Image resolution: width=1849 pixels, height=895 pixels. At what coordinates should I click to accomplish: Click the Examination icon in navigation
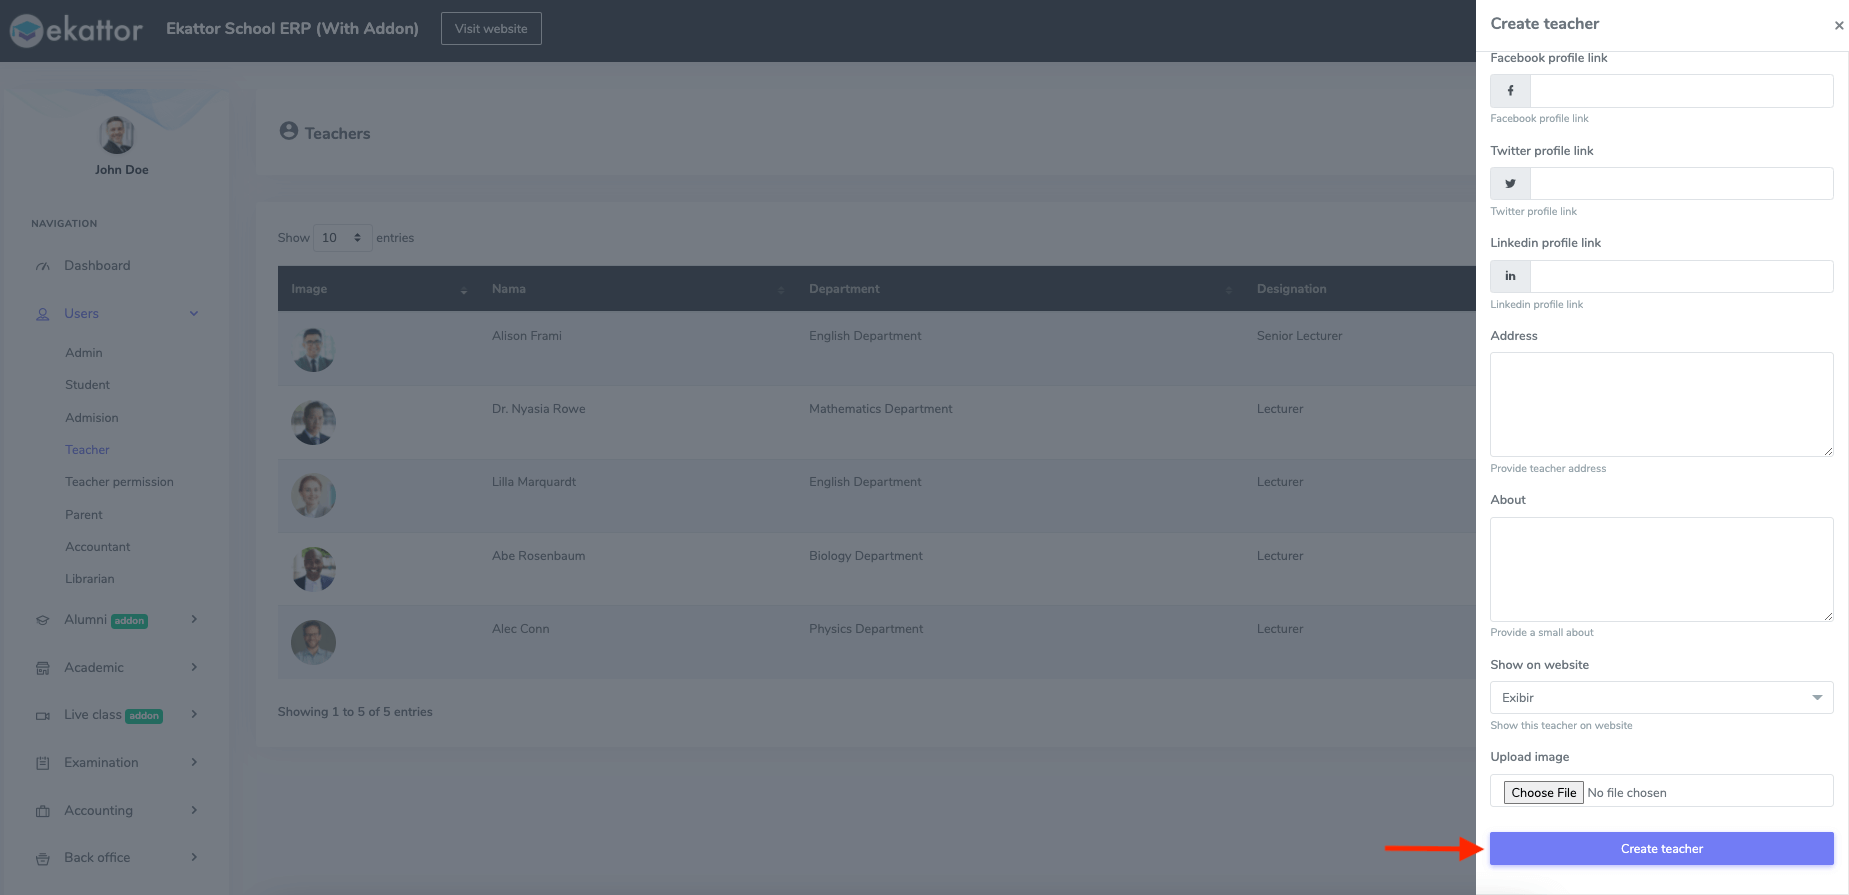coord(43,763)
